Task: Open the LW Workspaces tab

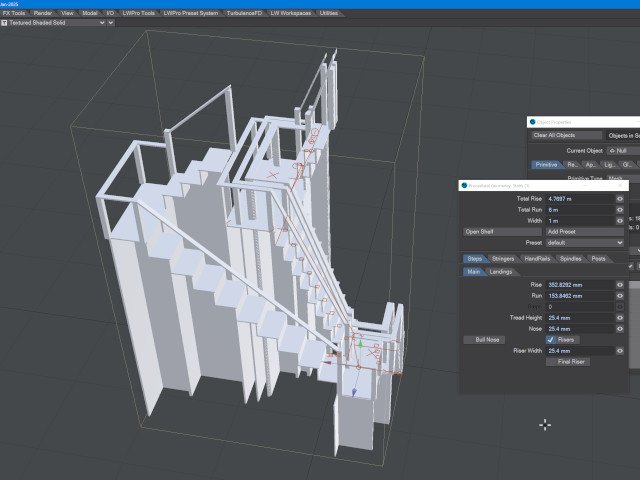Action: (291, 13)
